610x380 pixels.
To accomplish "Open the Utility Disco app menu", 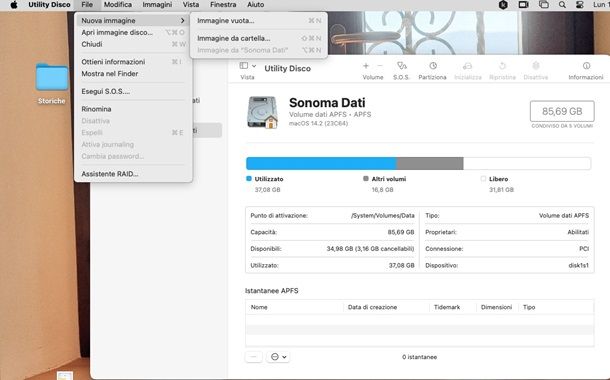I will point(49,5).
